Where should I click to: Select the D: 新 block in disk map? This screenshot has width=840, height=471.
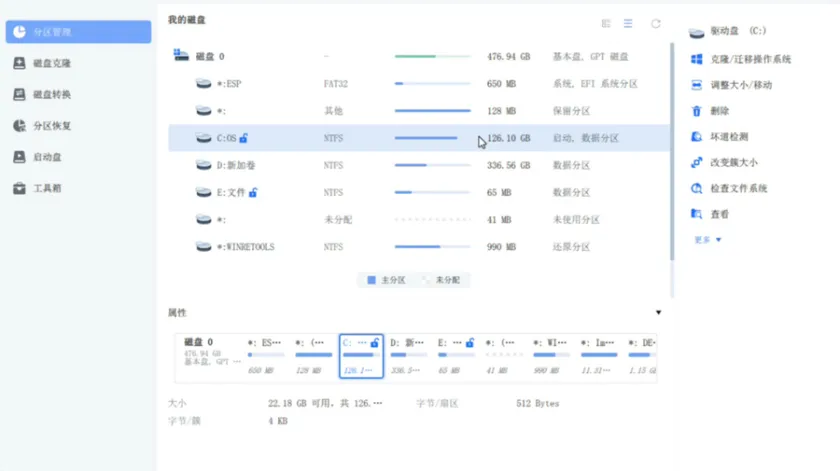[x=408, y=356]
